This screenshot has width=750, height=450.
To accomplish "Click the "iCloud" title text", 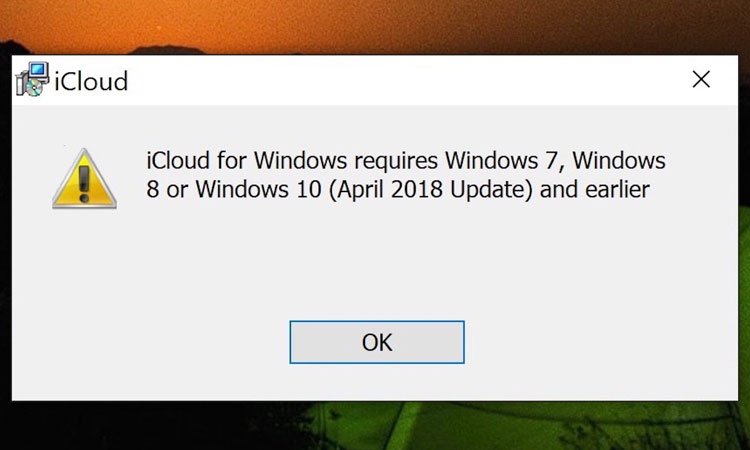I will [x=91, y=81].
